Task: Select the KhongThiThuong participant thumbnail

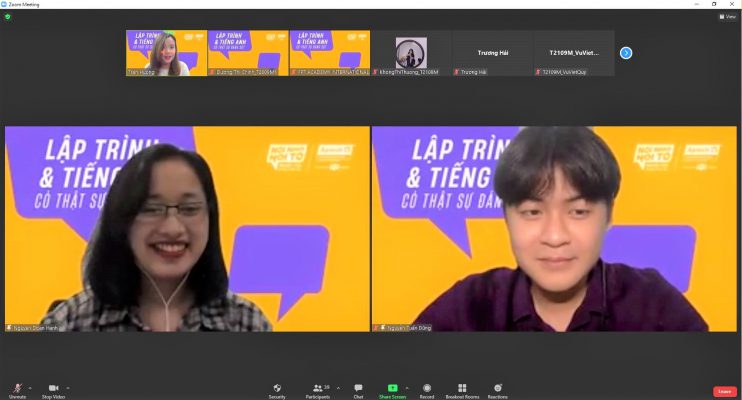Action: point(410,52)
